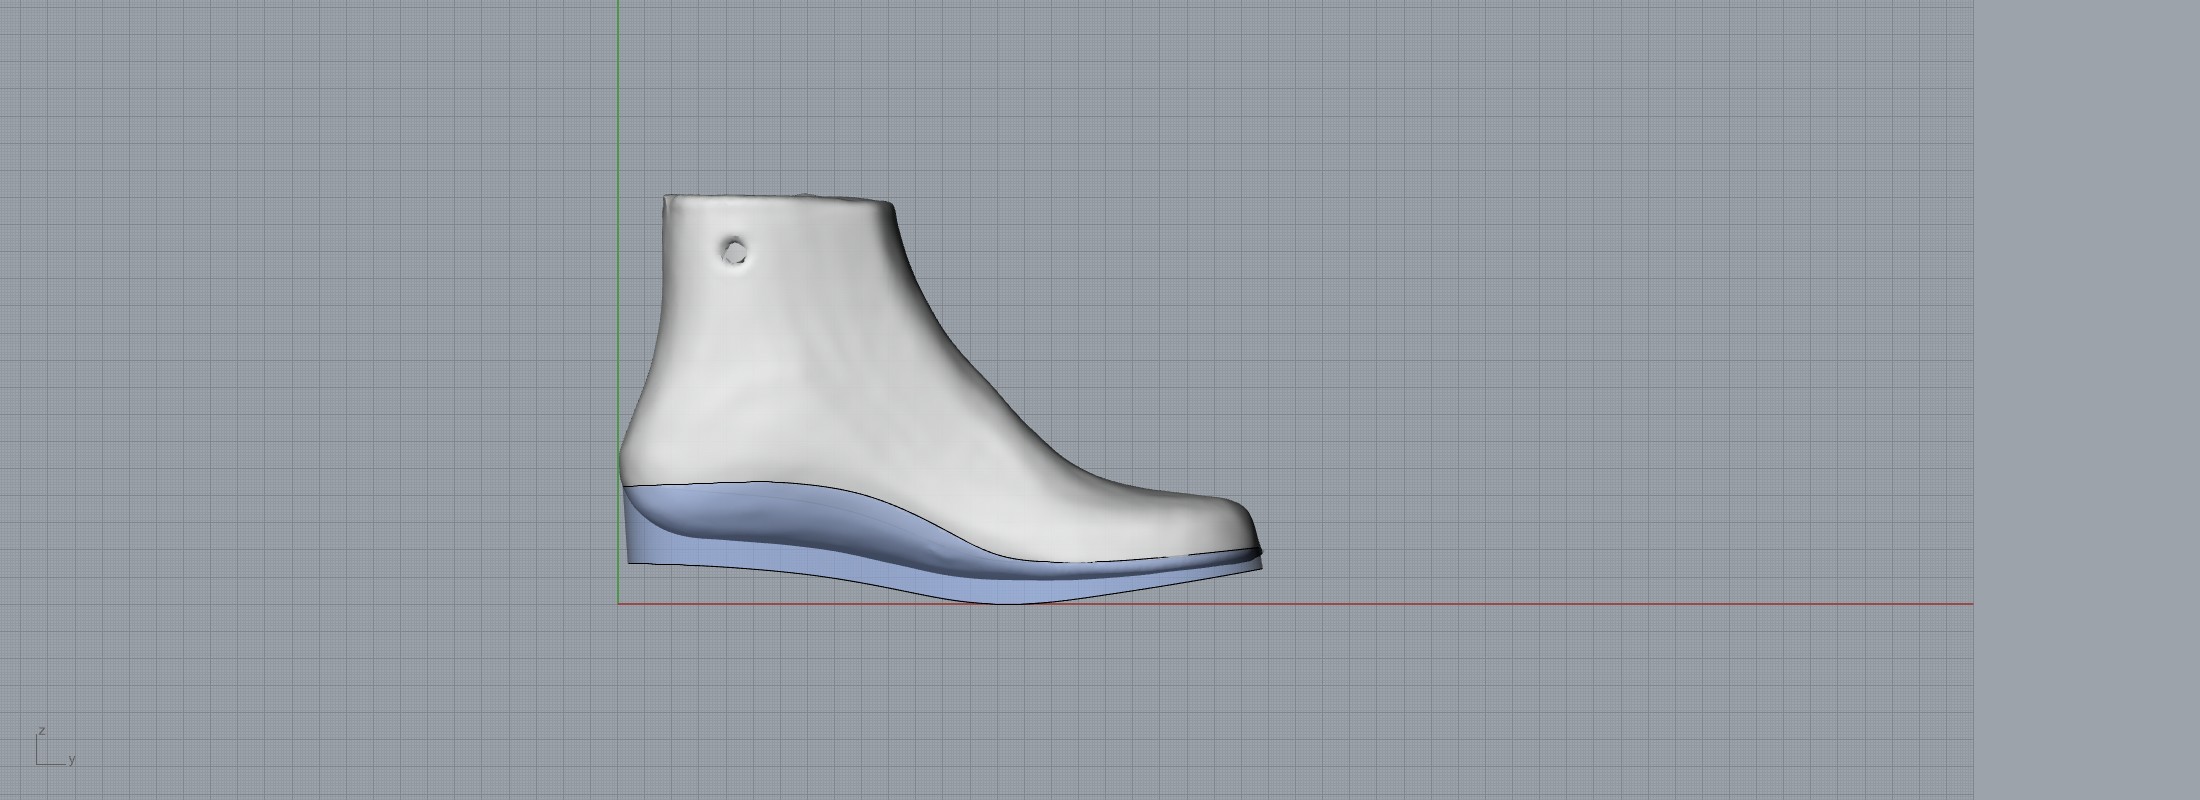This screenshot has width=2200, height=800.
Task: Click the bottom rear corner of the blue sole
Action: tap(632, 561)
